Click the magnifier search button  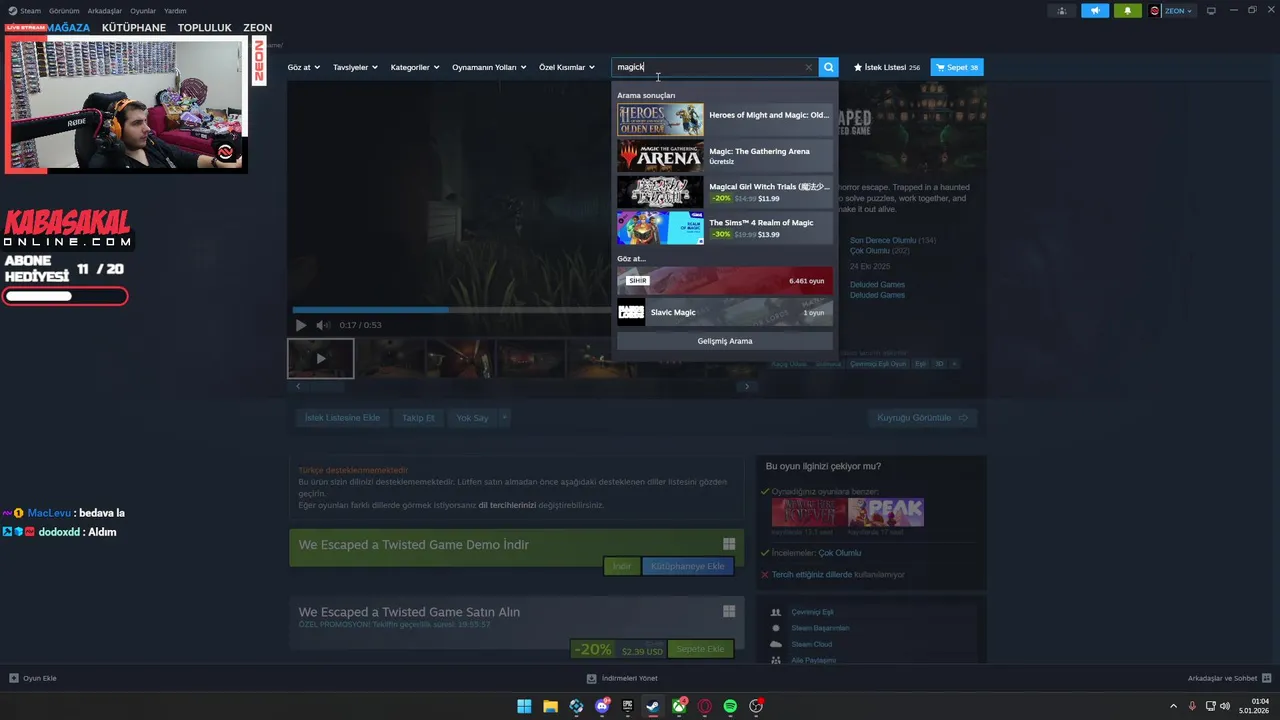point(828,67)
